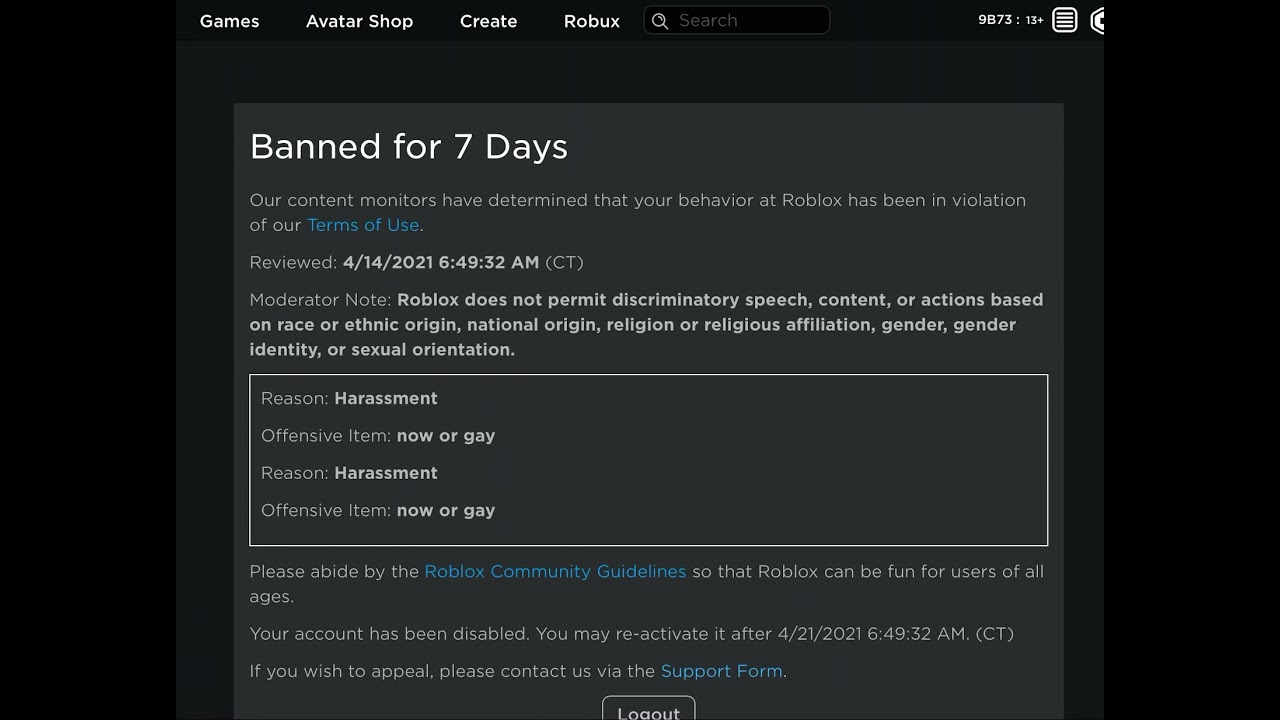This screenshot has width=1280, height=720.
Task: Click the 13+ age badge
Action: tap(1034, 21)
